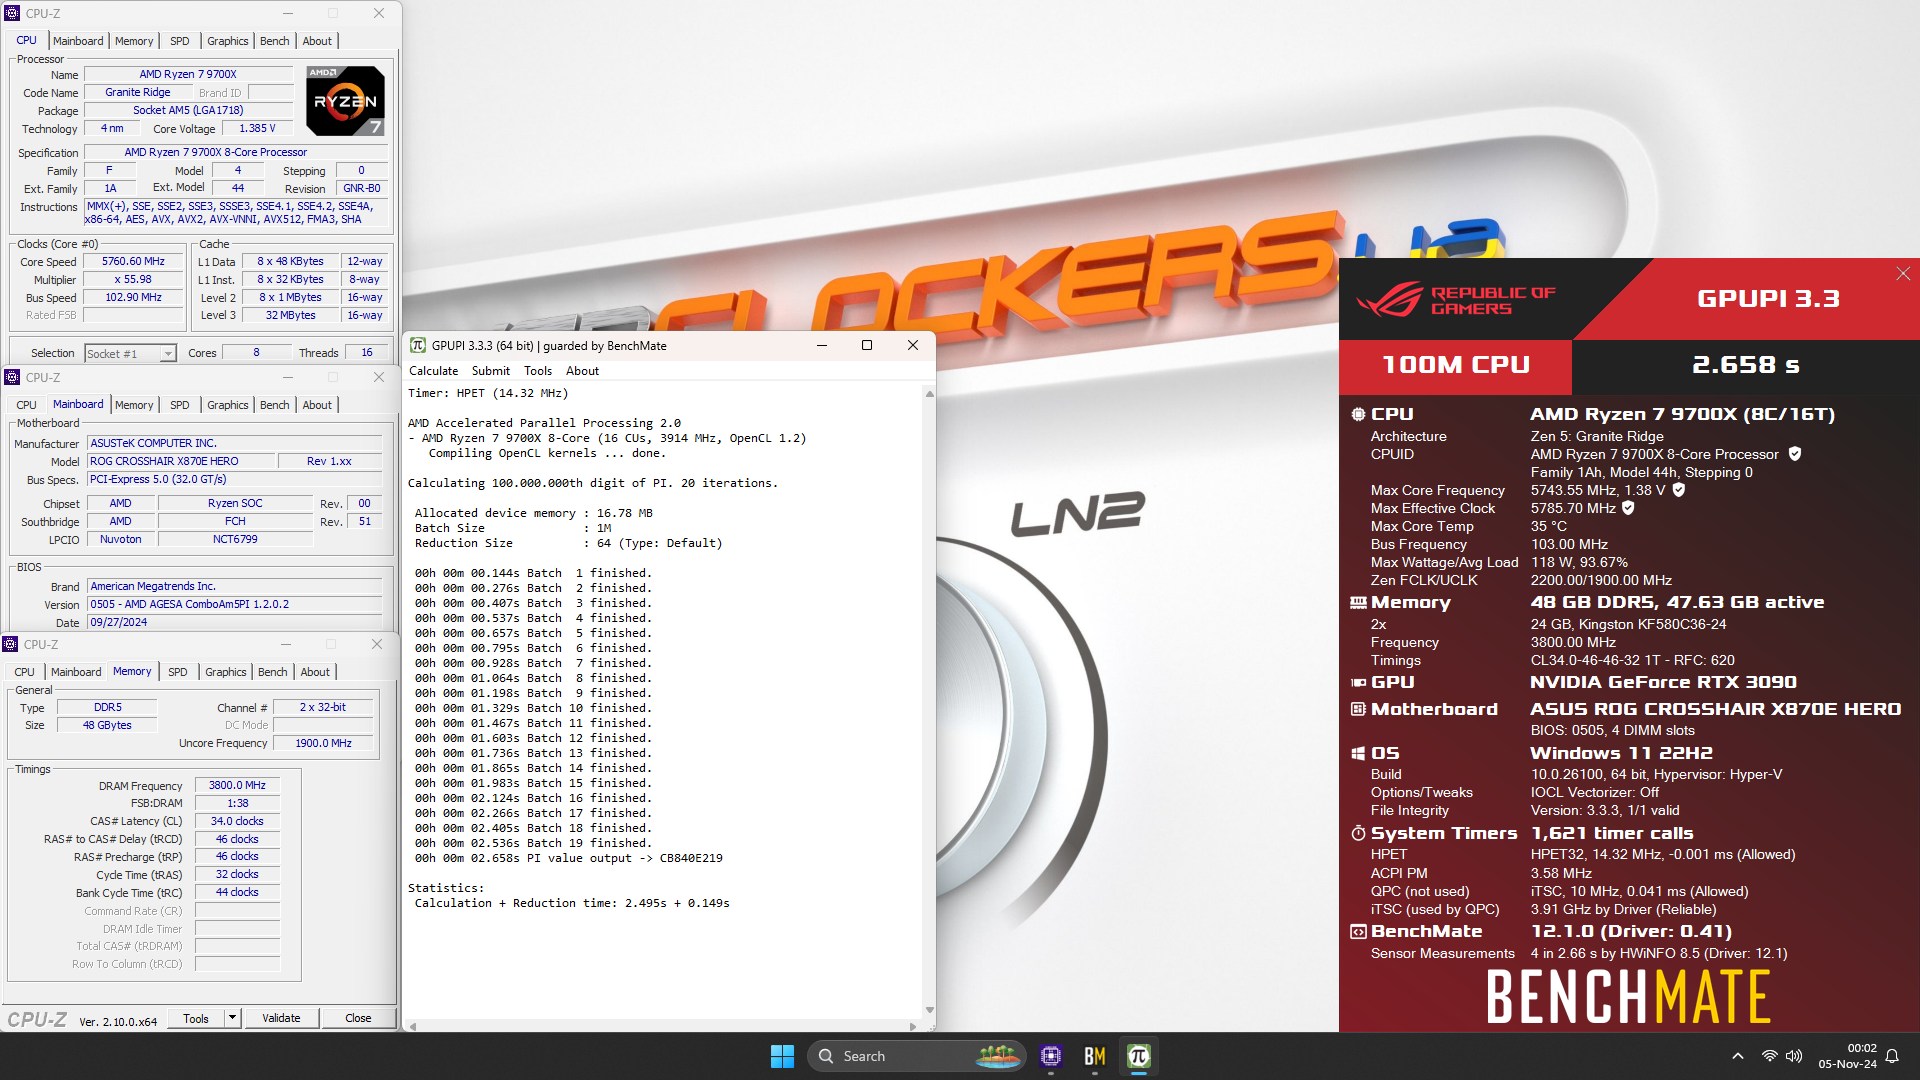
Task: Click verified shield next to Max Core Frequency
Action: [1679, 490]
